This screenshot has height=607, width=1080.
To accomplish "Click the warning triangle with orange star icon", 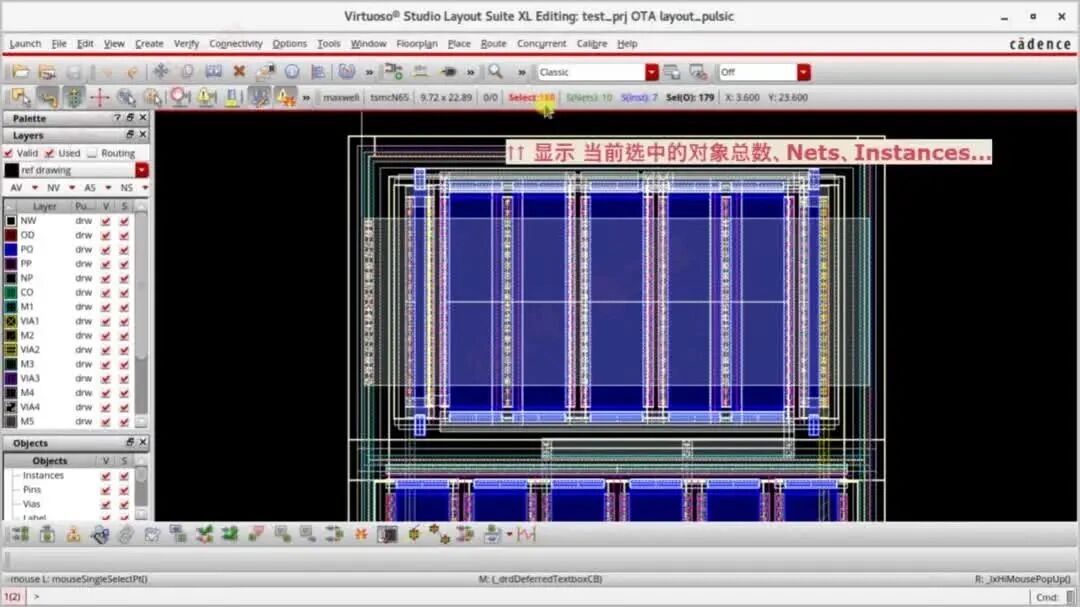I will click(286, 97).
